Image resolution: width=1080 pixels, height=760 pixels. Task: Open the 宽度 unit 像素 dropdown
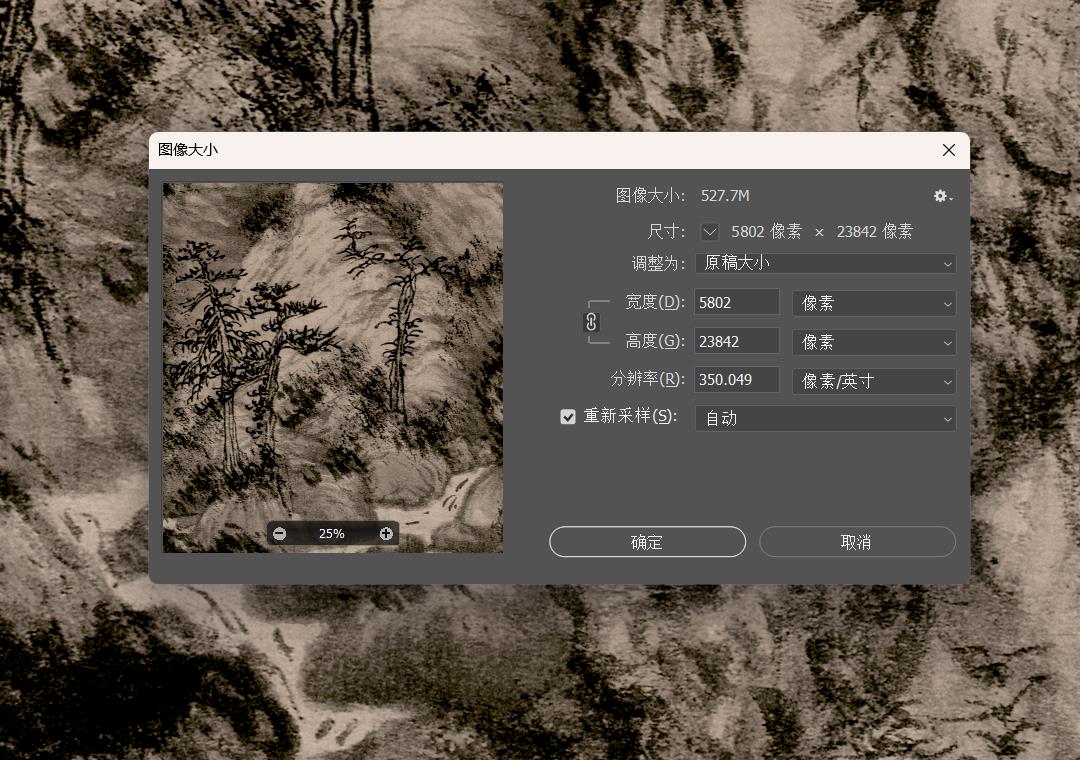874,303
